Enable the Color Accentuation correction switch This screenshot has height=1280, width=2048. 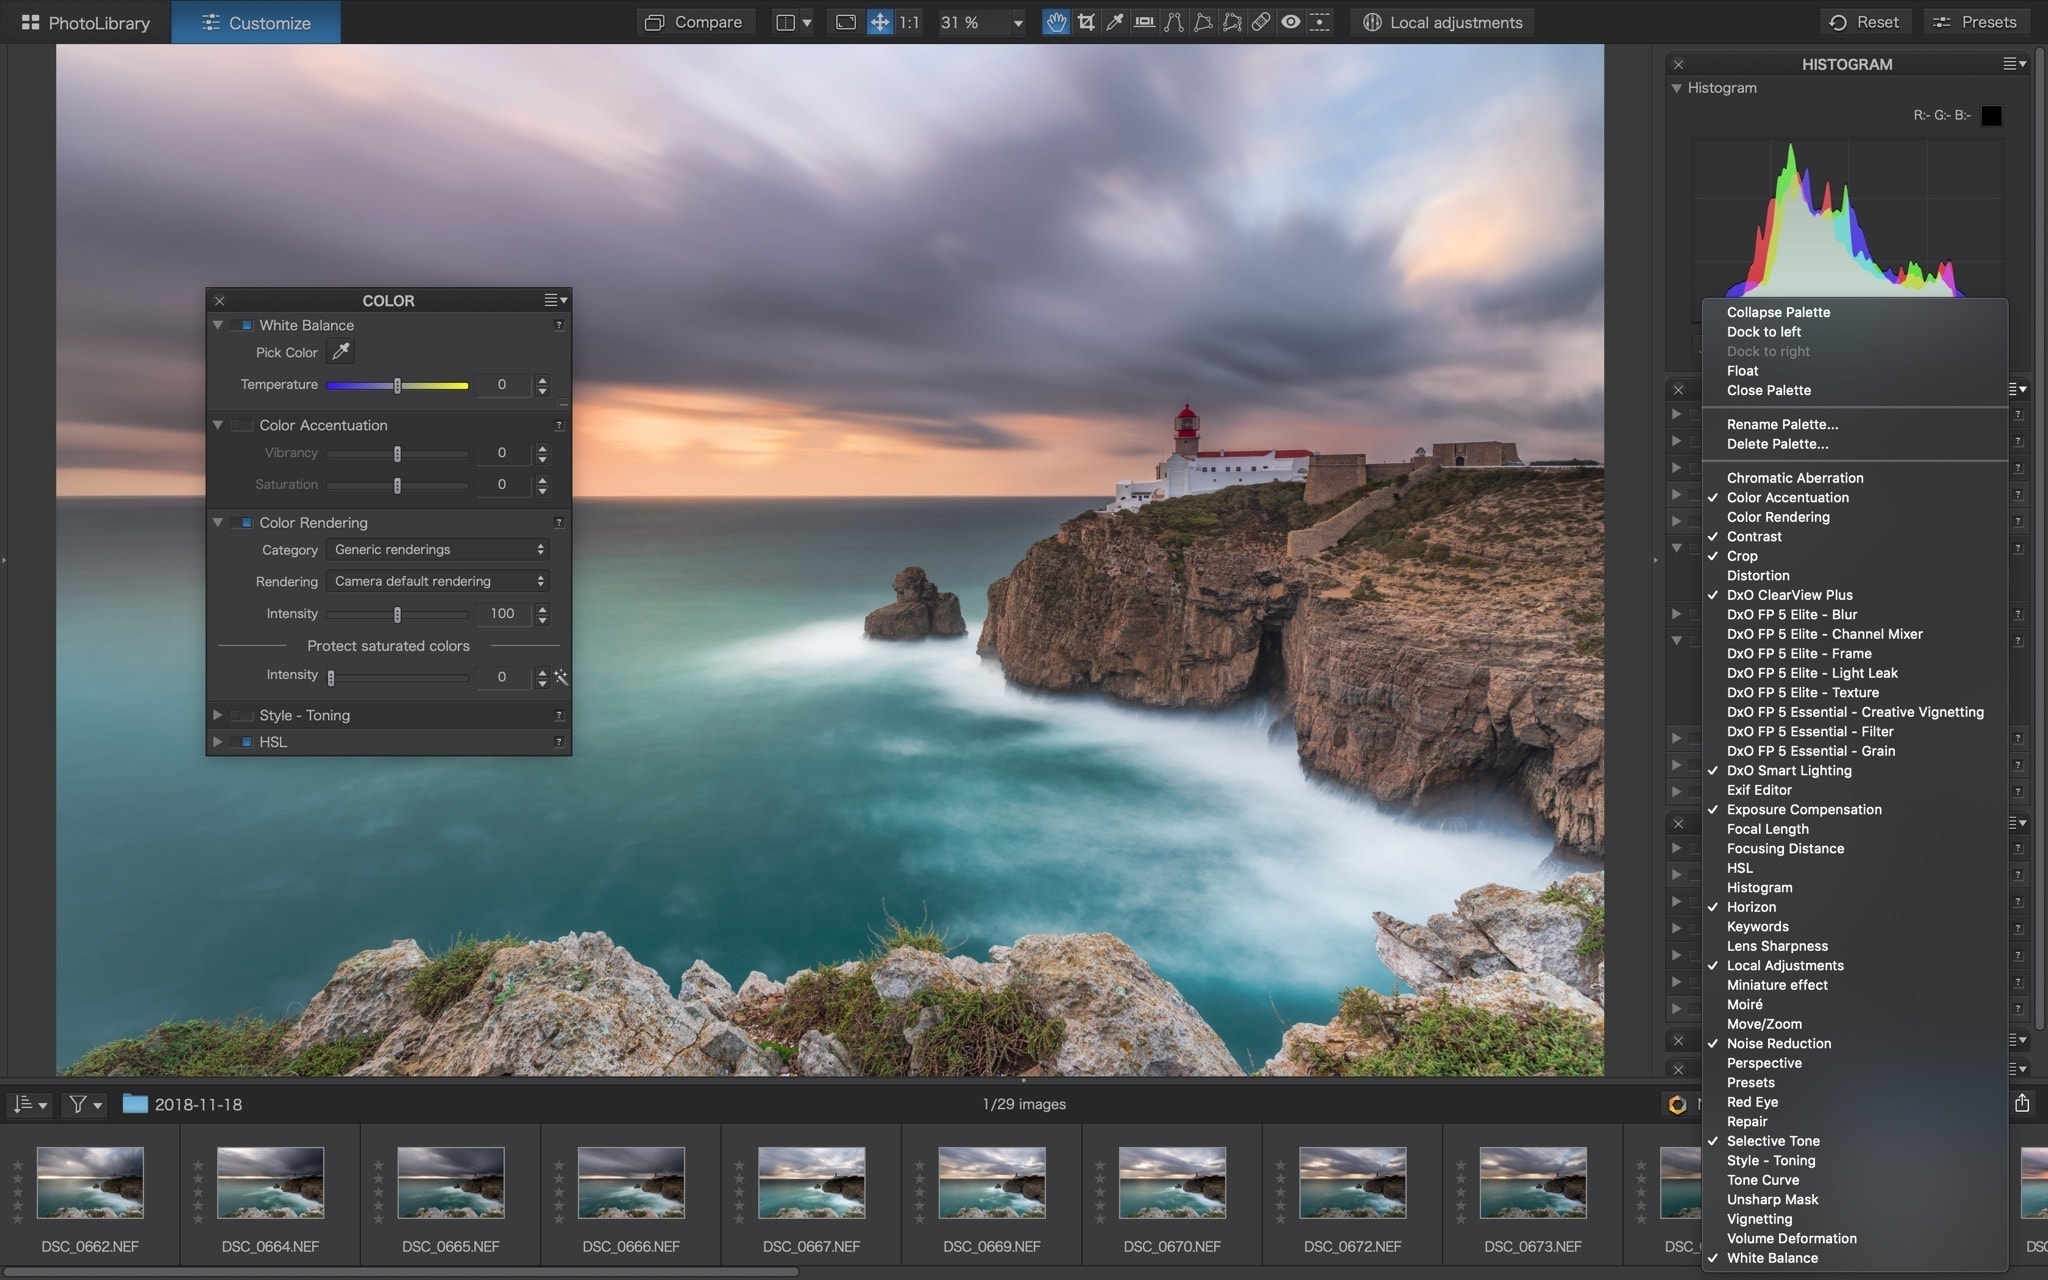pyautogui.click(x=243, y=425)
